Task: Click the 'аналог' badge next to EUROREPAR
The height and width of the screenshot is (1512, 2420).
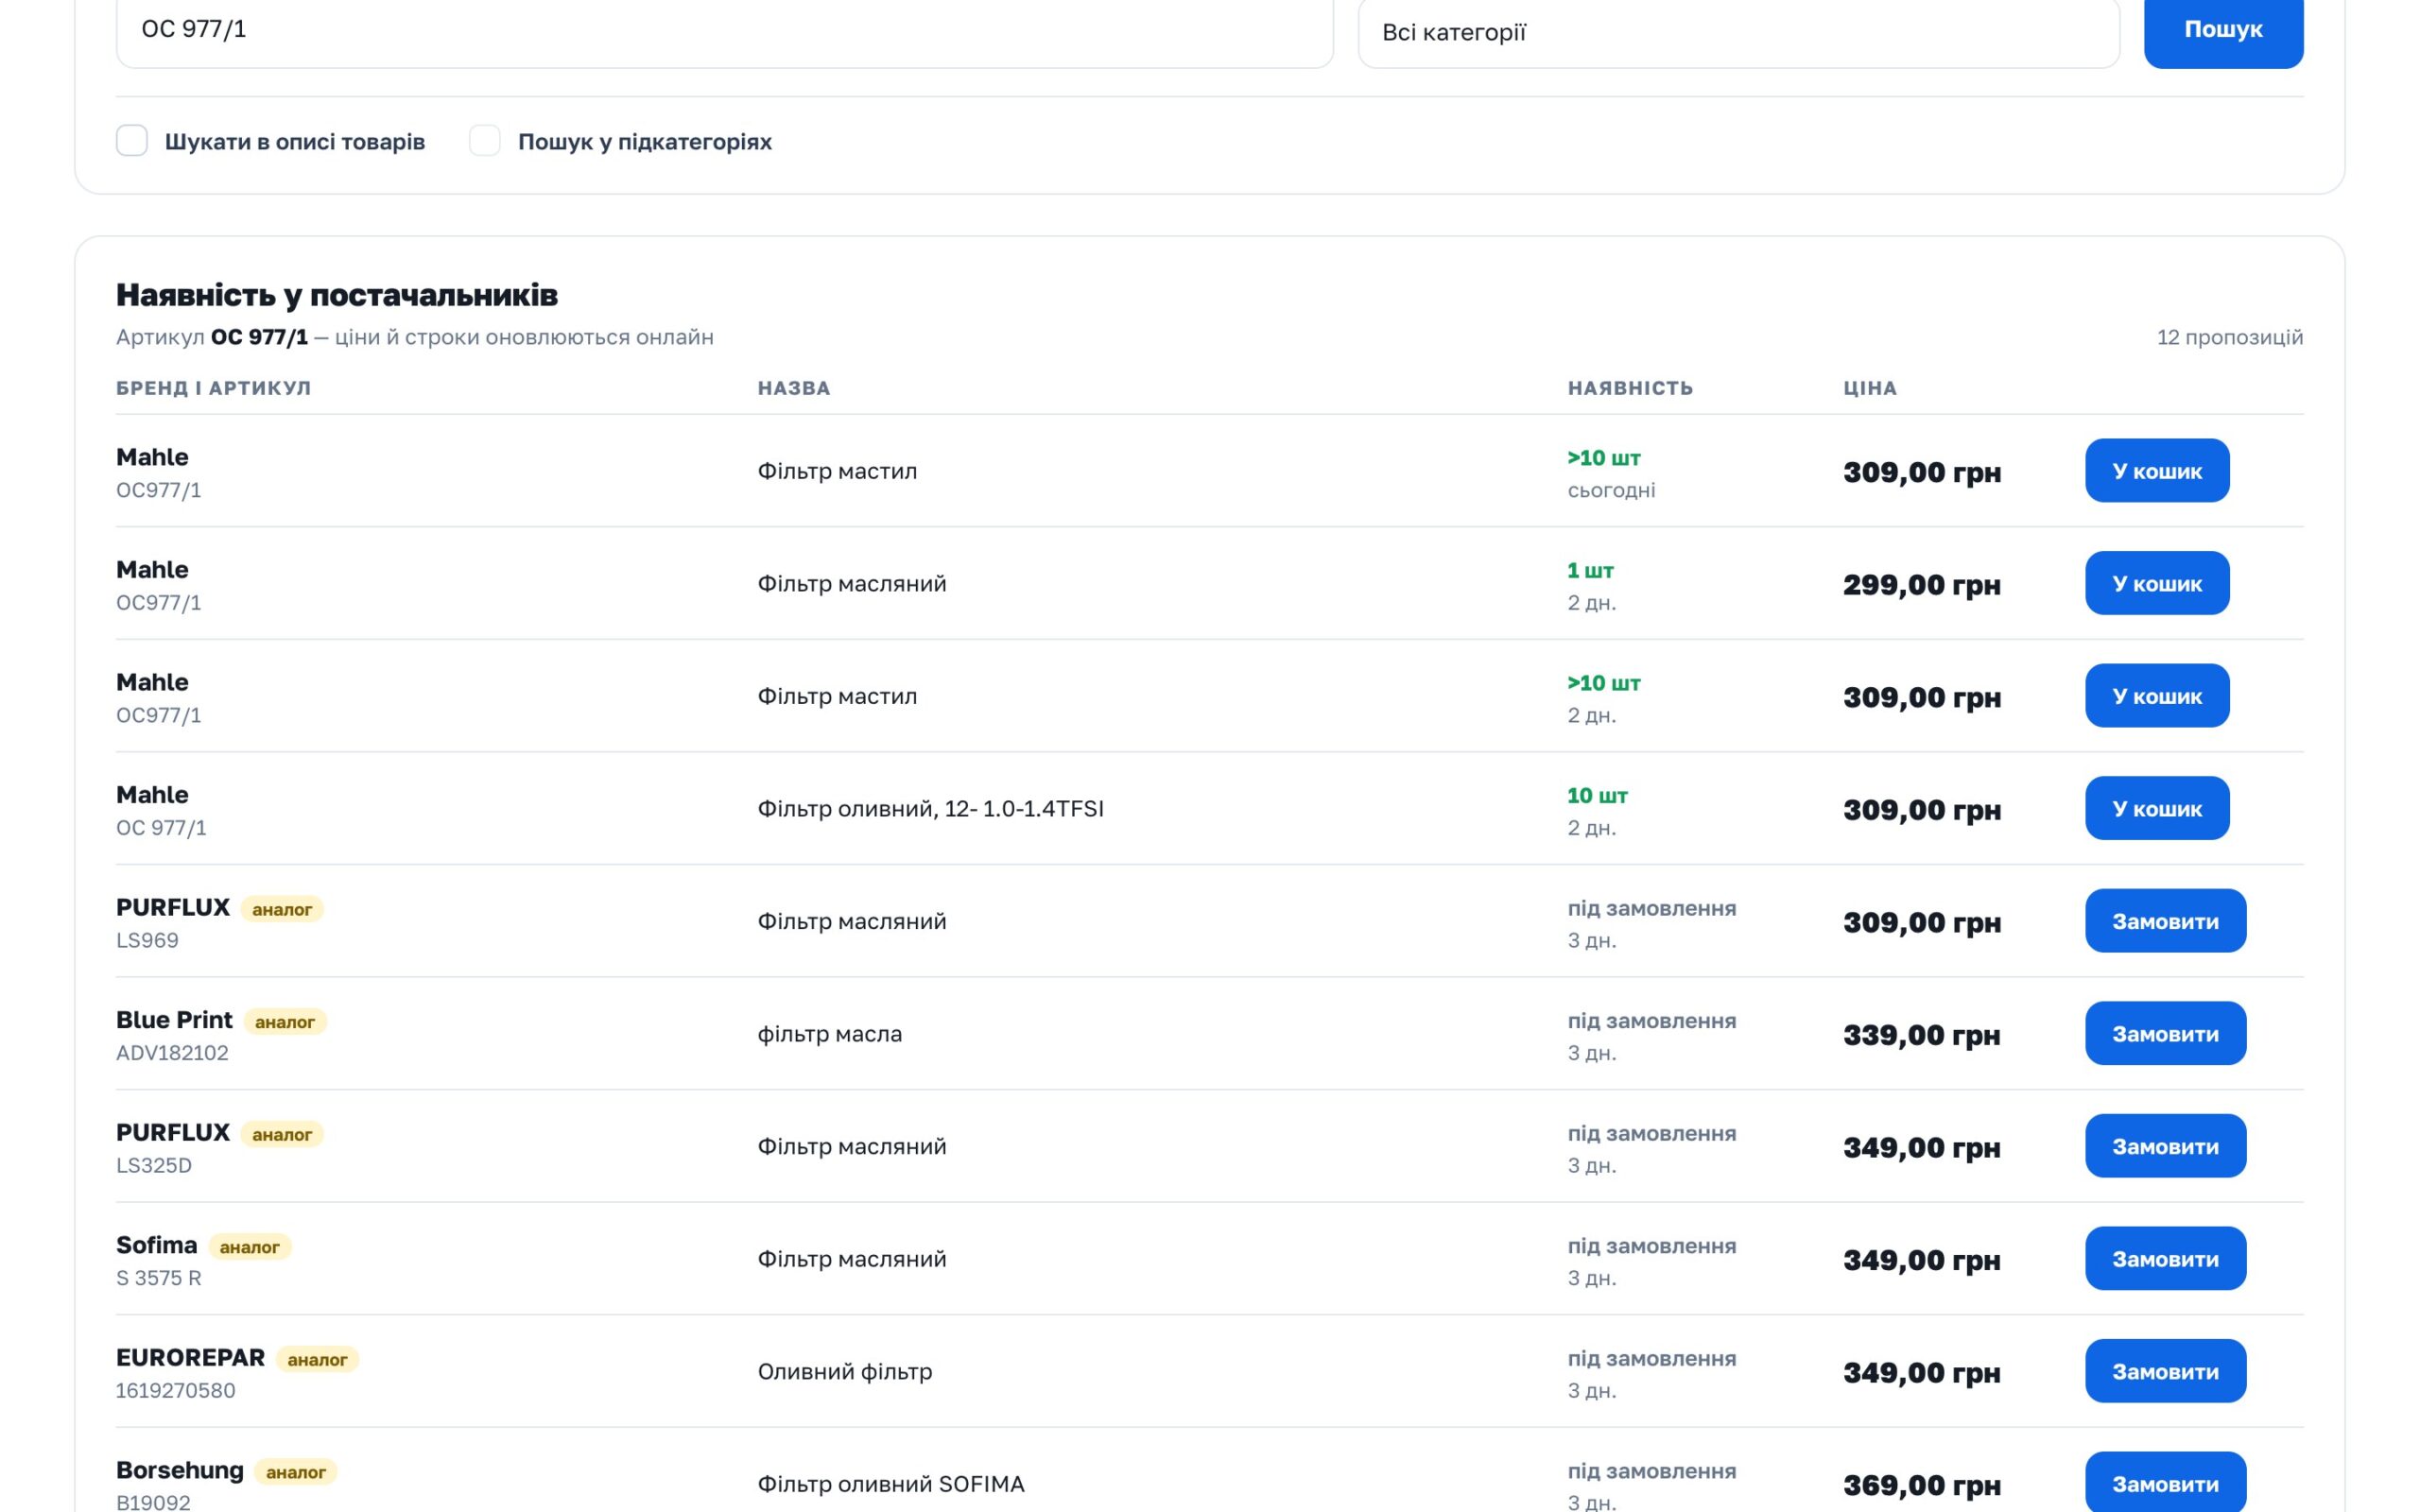Action: coord(317,1360)
